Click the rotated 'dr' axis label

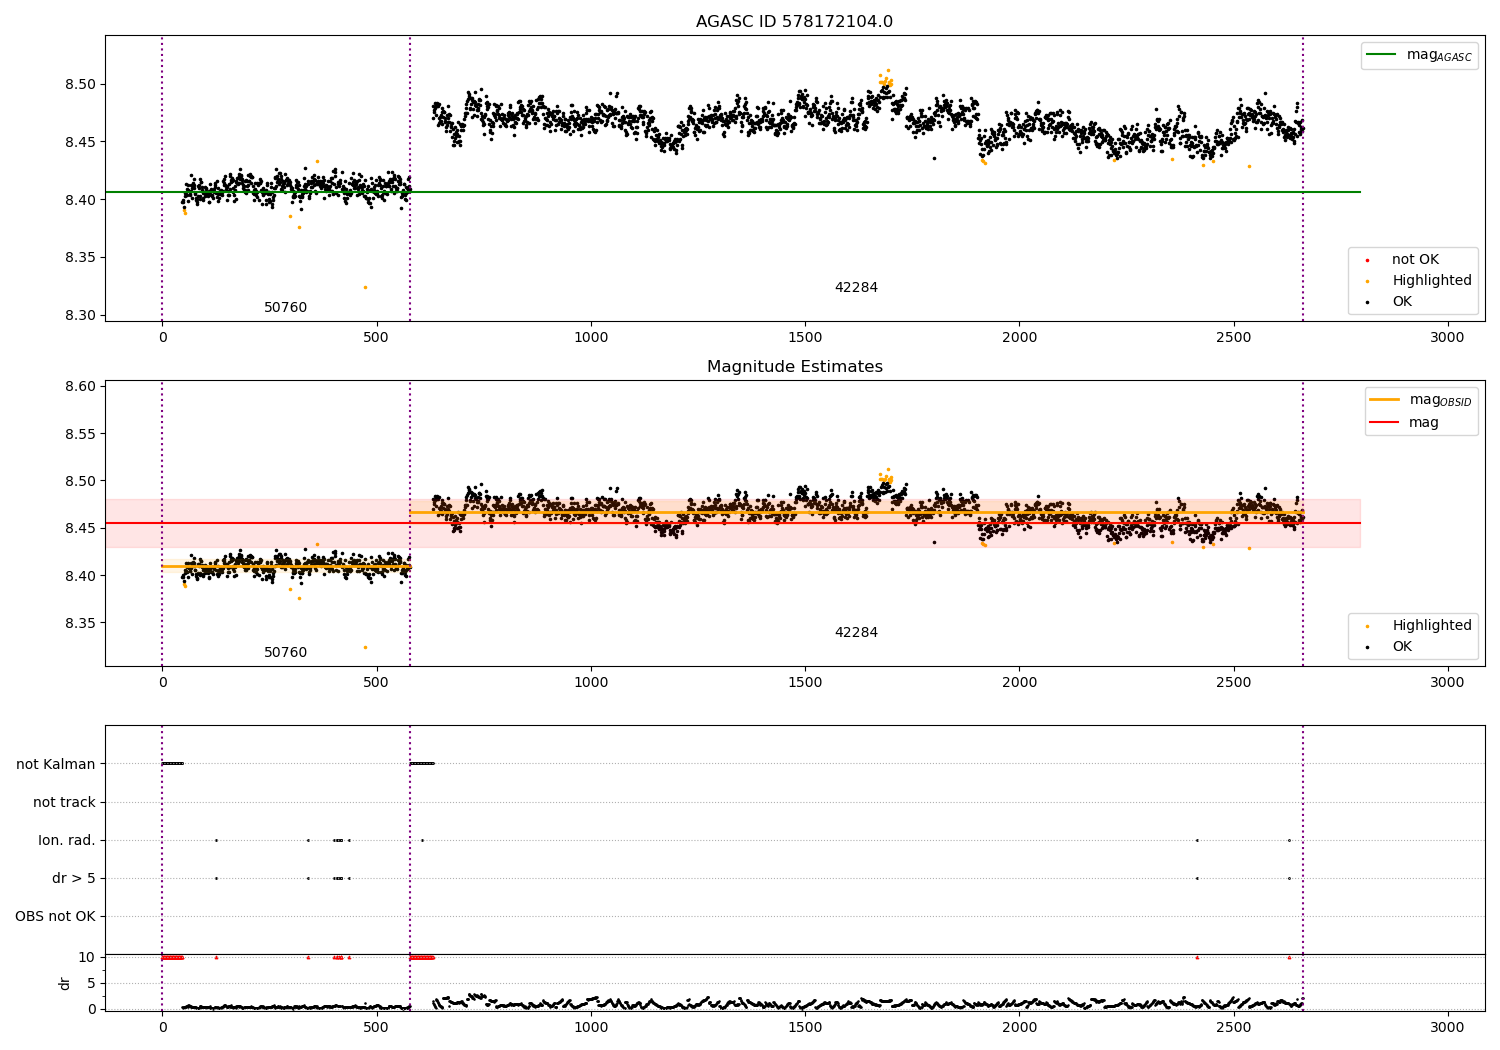coord(65,983)
